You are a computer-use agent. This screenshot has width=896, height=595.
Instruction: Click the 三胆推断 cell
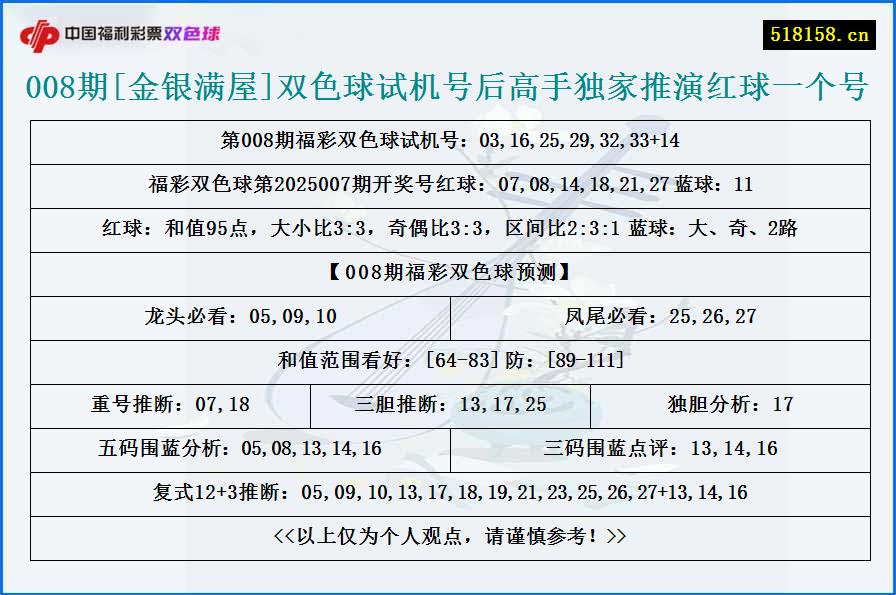click(448, 405)
